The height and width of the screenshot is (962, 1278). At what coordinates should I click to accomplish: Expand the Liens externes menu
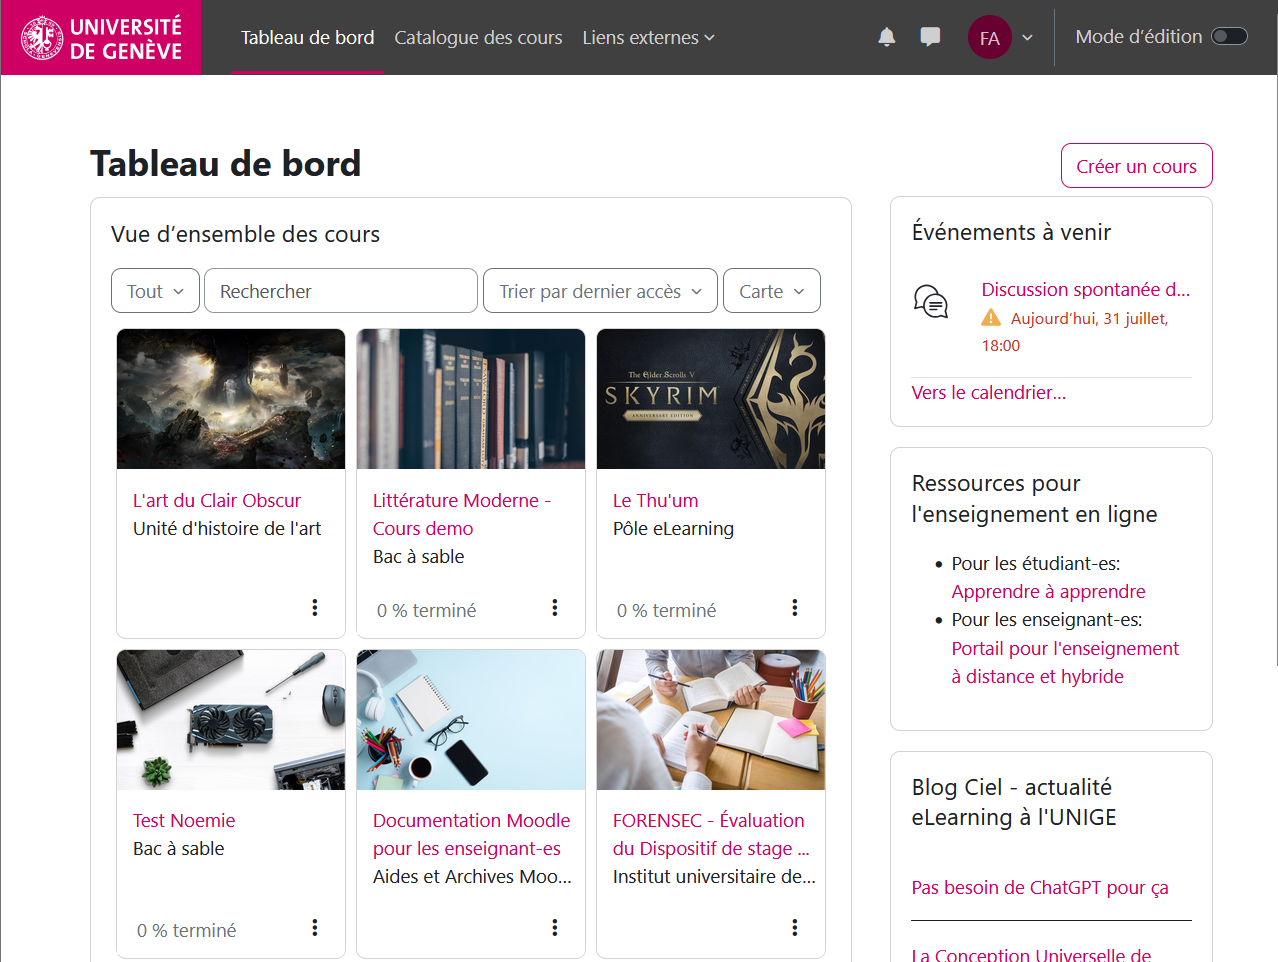tap(648, 38)
